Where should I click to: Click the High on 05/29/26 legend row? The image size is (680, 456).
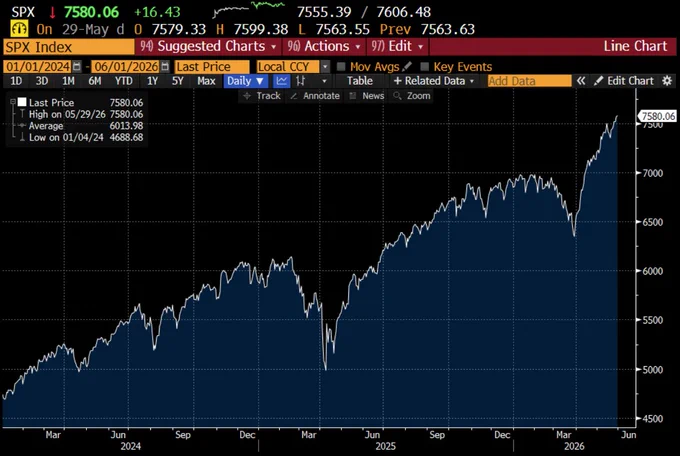click(x=85, y=114)
